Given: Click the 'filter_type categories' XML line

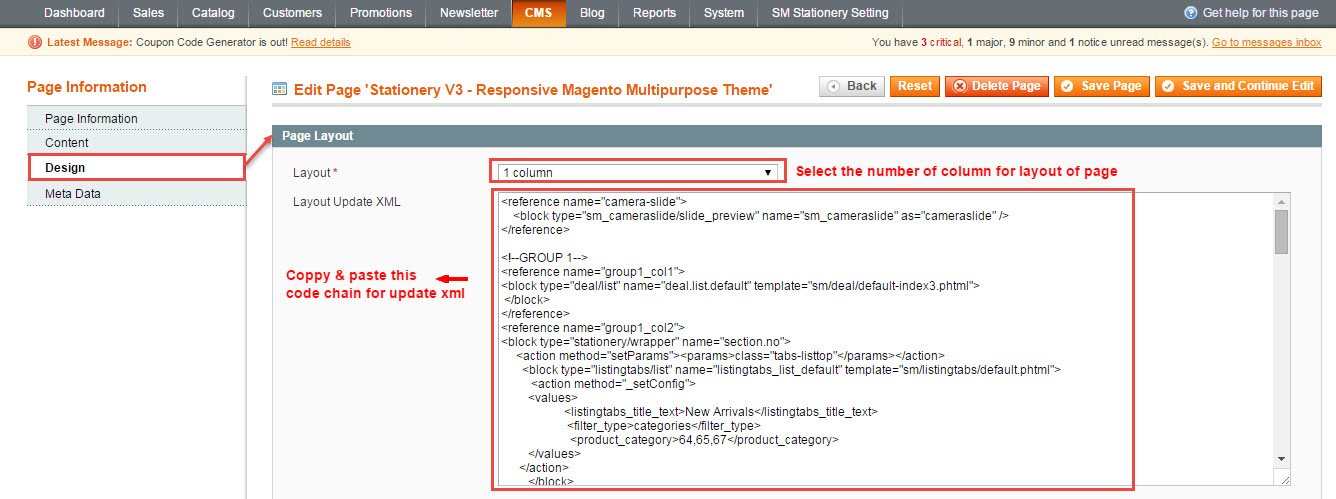Looking at the screenshot, I should [664, 425].
